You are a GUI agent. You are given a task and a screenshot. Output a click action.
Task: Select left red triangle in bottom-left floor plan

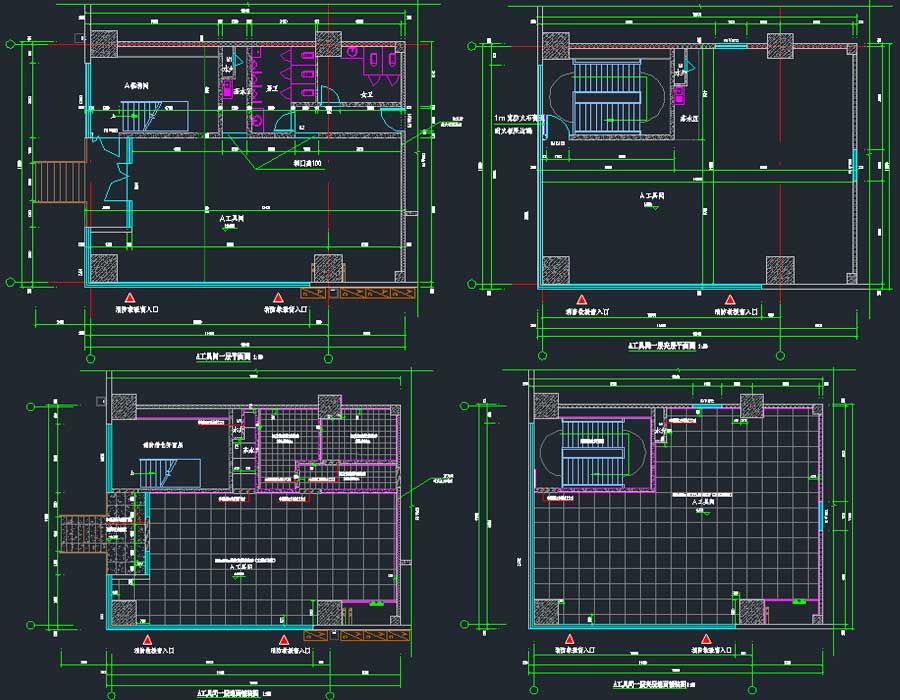click(147, 638)
